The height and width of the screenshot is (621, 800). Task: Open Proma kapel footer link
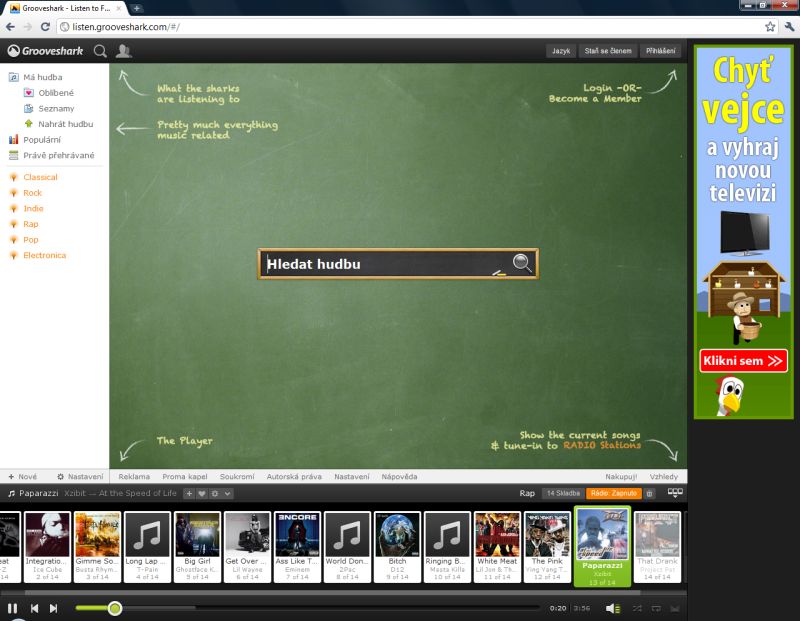(185, 477)
